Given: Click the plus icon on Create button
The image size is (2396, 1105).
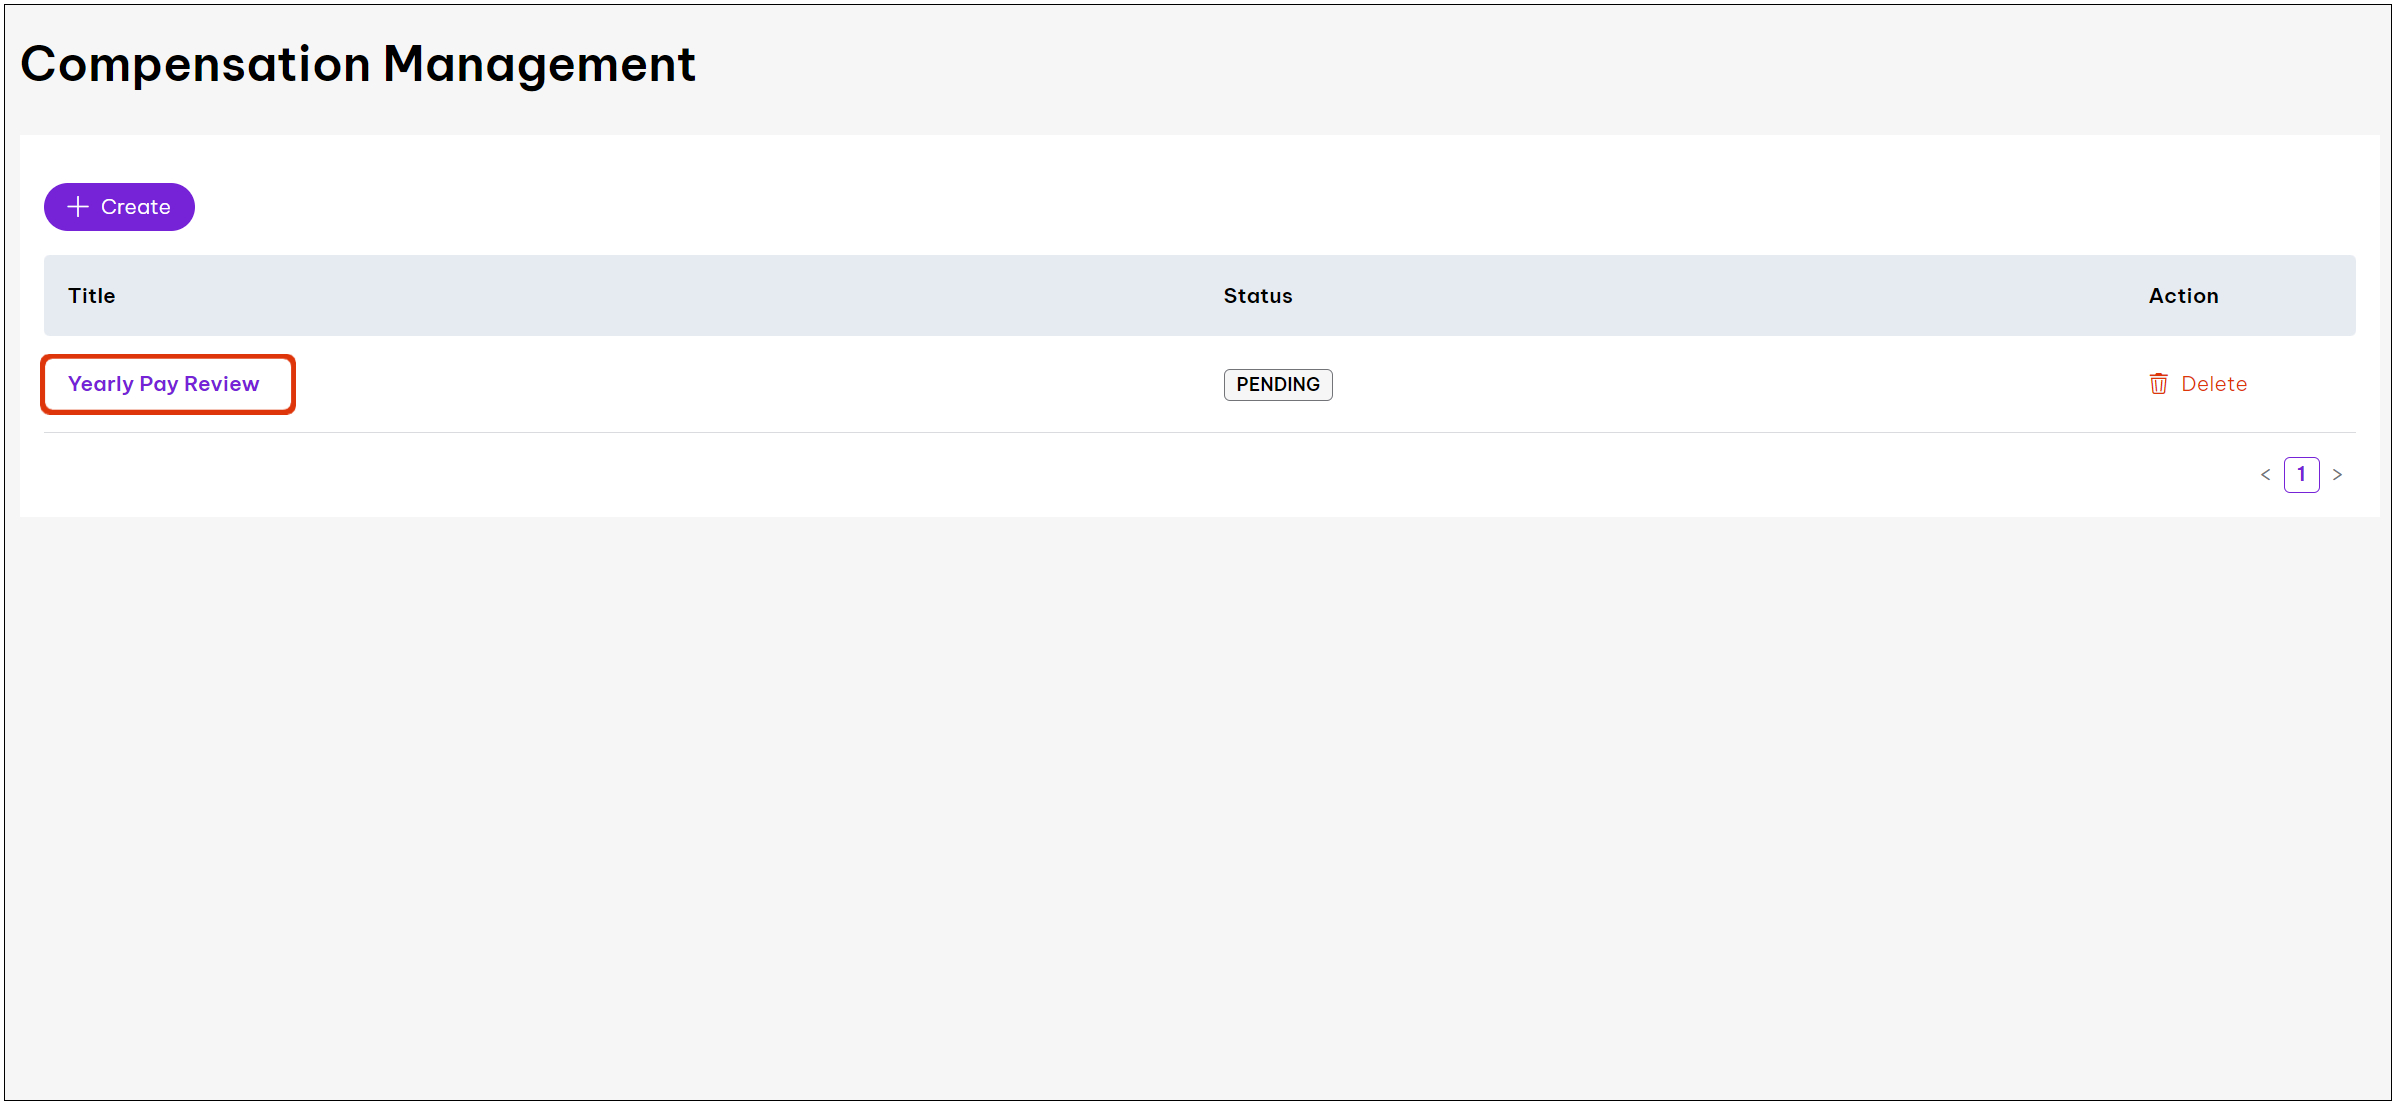Looking at the screenshot, I should point(78,207).
